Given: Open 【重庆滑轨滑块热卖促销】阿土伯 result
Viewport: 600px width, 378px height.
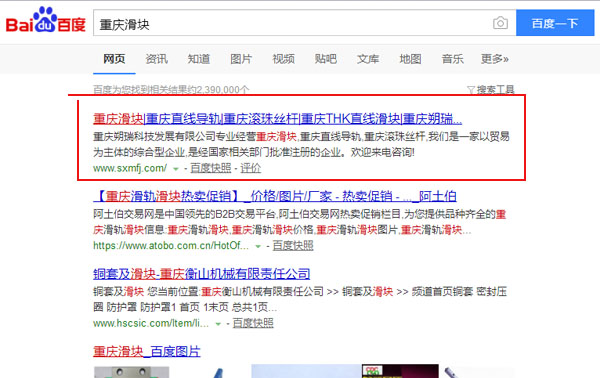Looking at the screenshot, I should pyautogui.click(x=275, y=196).
